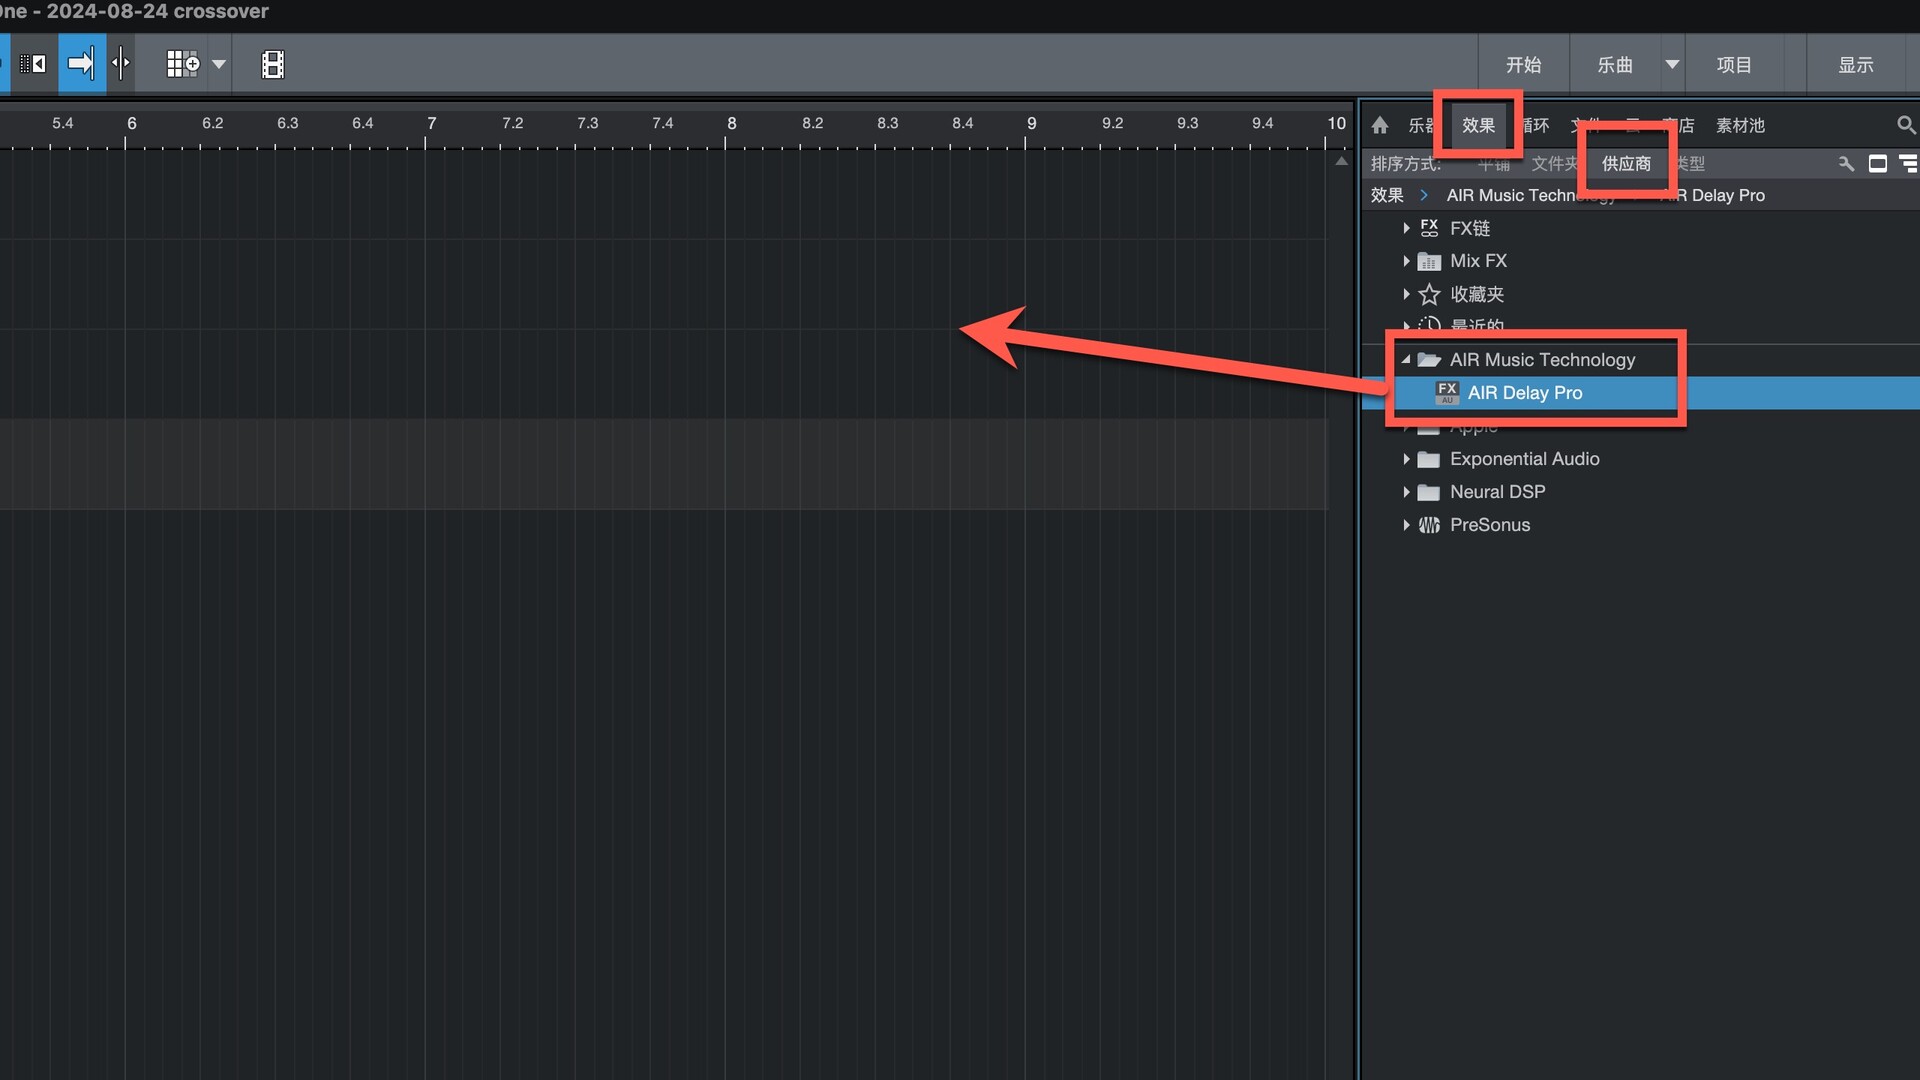This screenshot has width=1920, height=1080.
Task: Switch to the 效果 tab
Action: point(1478,125)
